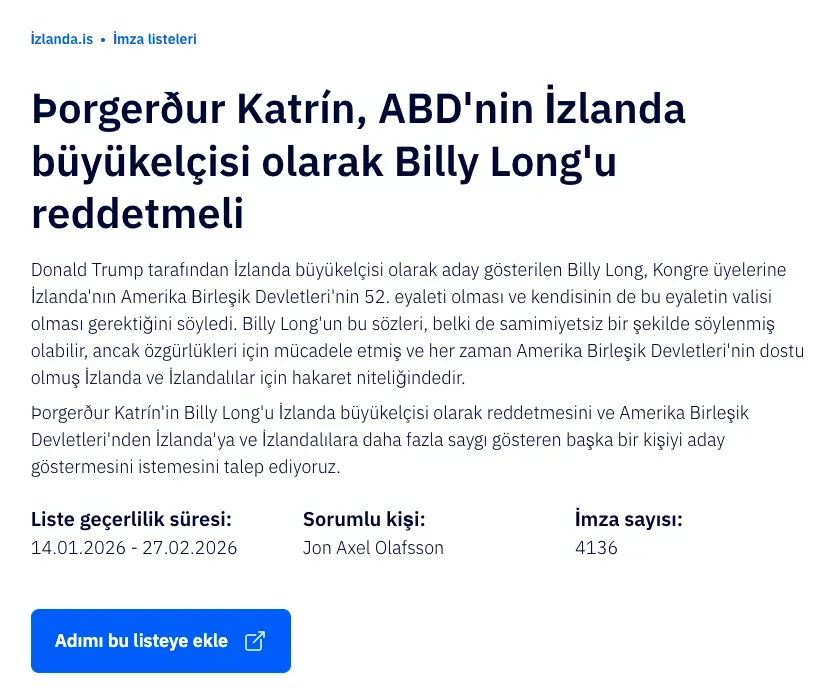Go to the İmza listeleri breadcrumb
835x699 pixels.
pyautogui.click(x=154, y=39)
